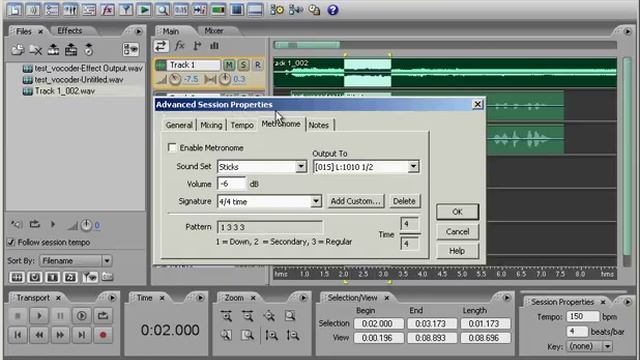640x360 pixels.
Task: Open the Output To dropdown
Action: pos(413,167)
